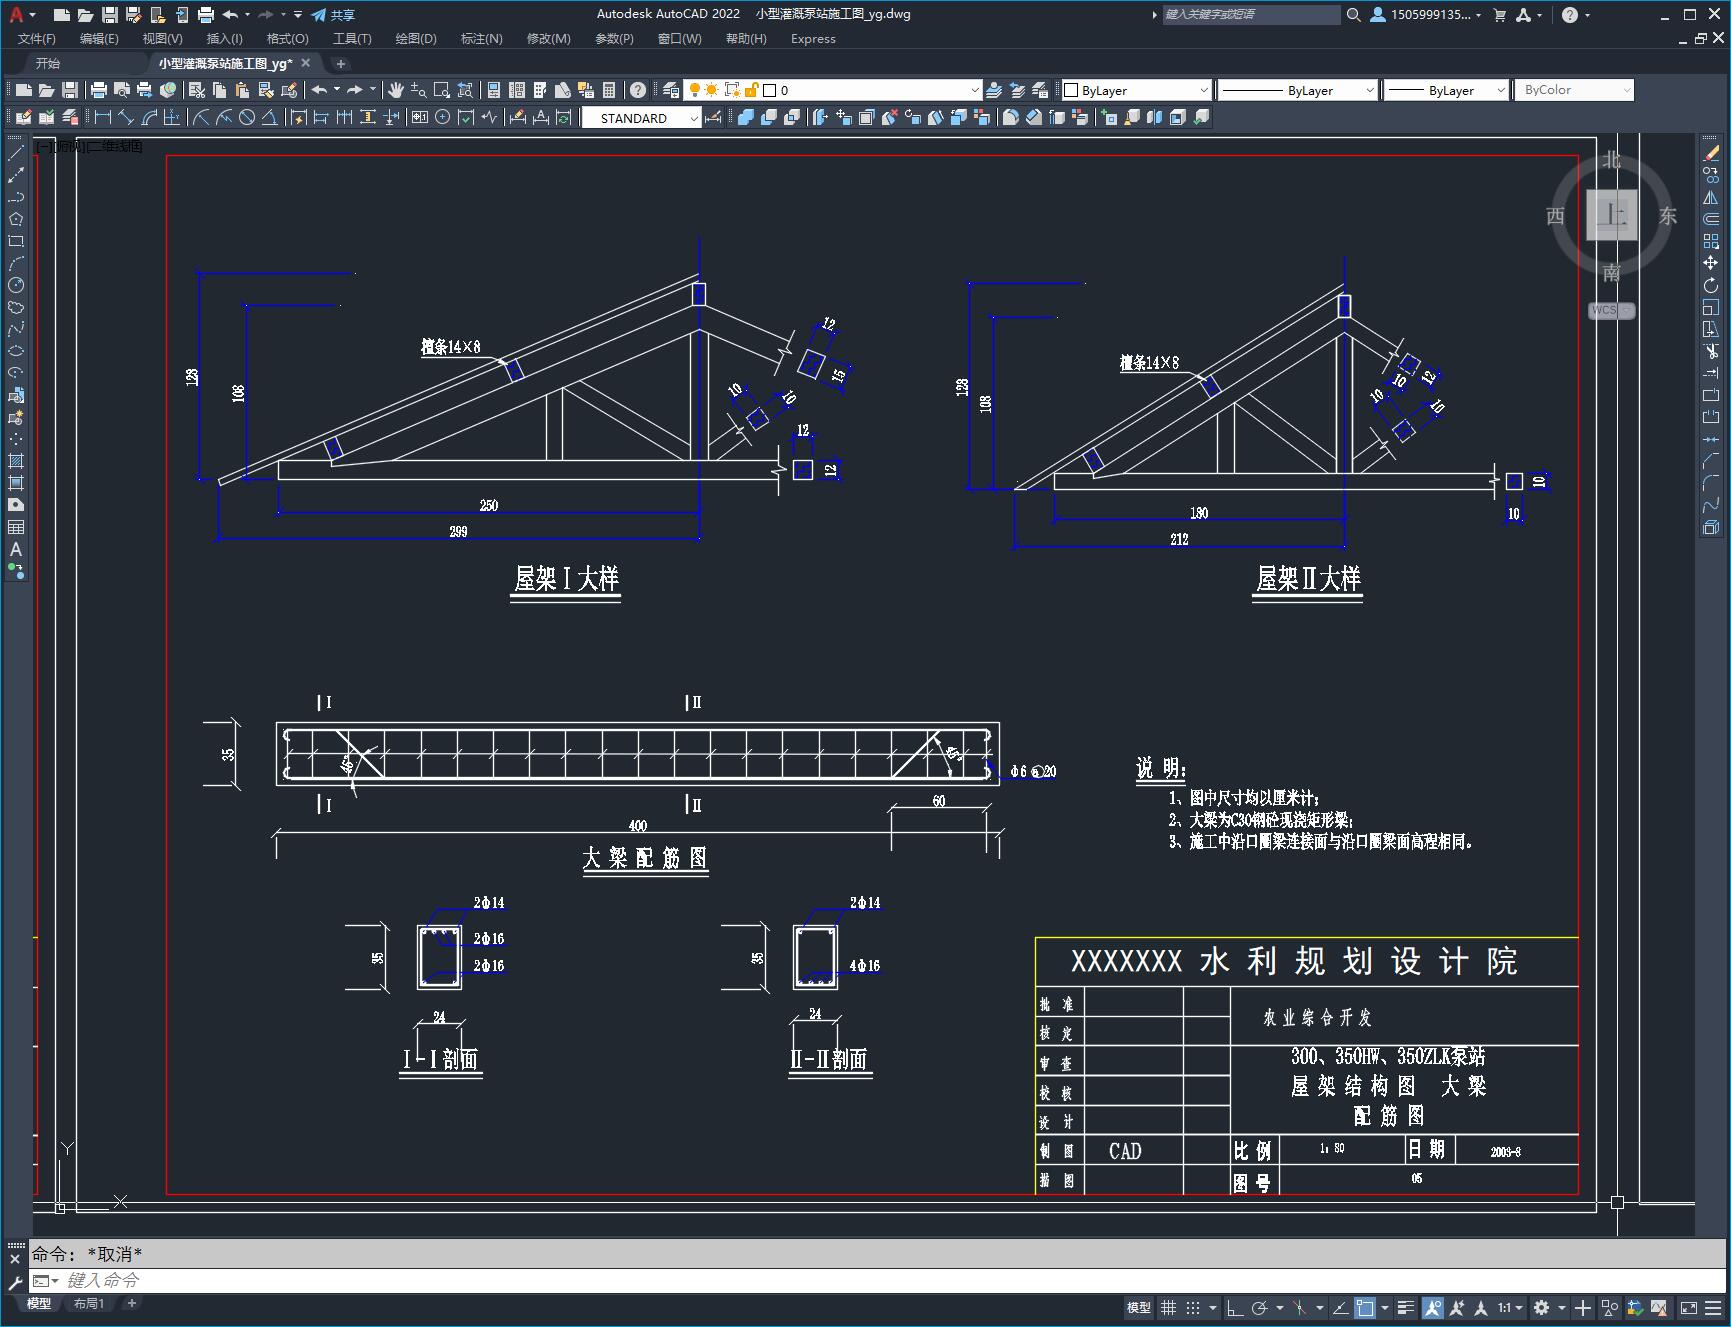1731x1327 pixels.
Task: Select the Angular dimension tool
Action: click(269, 118)
